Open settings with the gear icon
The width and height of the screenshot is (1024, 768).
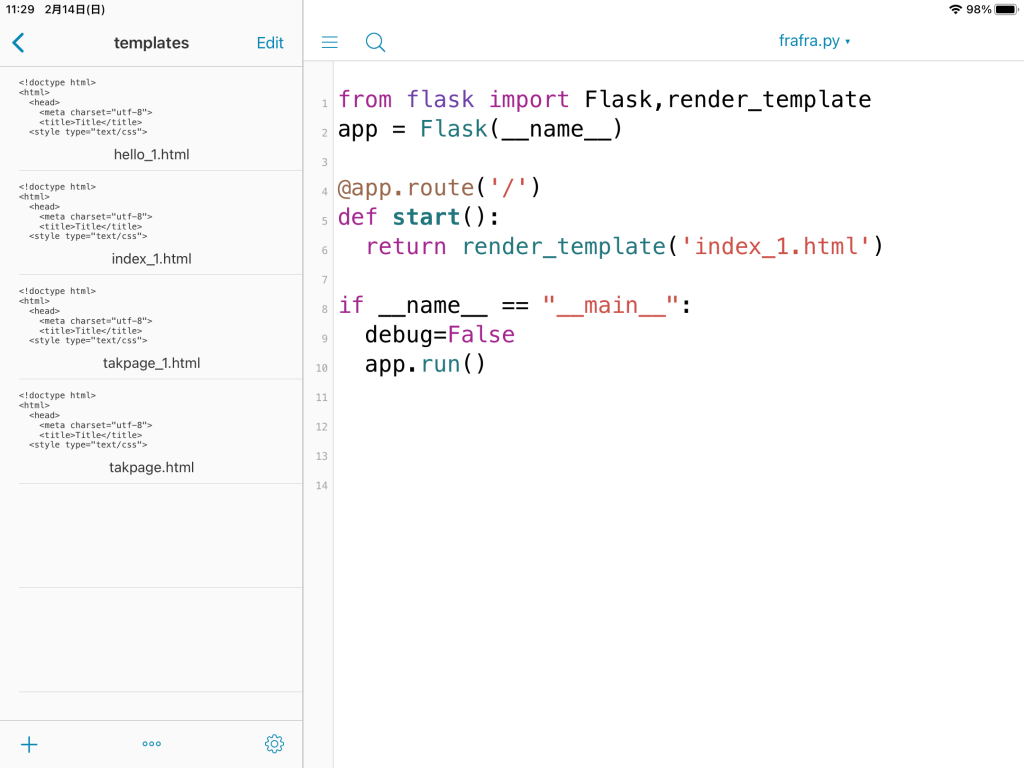click(x=274, y=744)
